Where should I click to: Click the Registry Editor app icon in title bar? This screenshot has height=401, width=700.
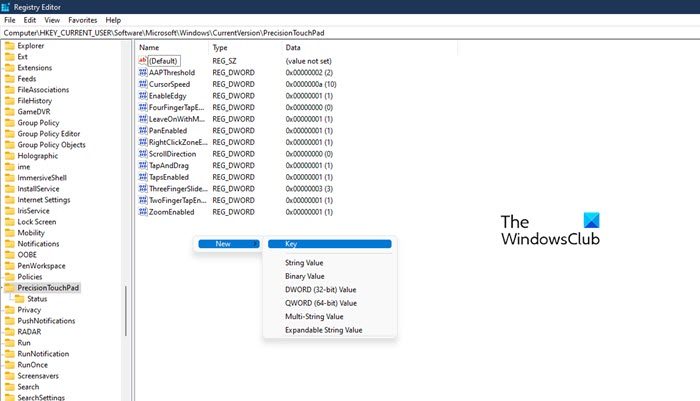click(5, 7)
